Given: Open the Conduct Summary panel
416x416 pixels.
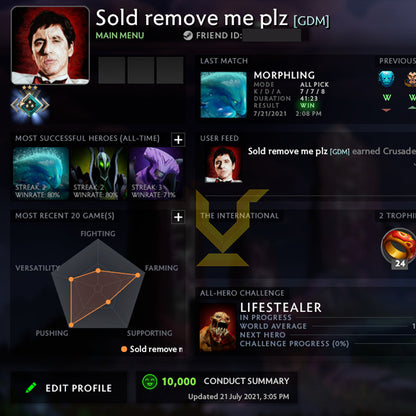Looking at the screenshot, I should (217, 387).
